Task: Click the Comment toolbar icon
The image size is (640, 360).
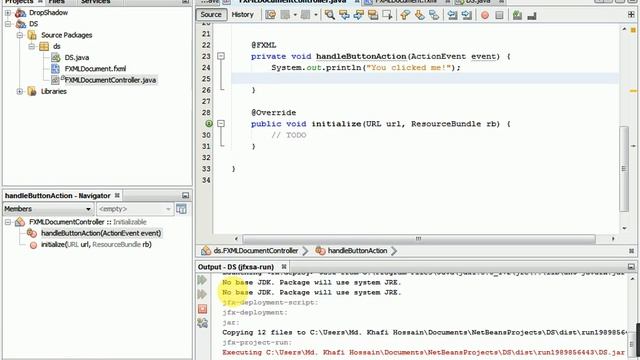Action: coord(517,16)
